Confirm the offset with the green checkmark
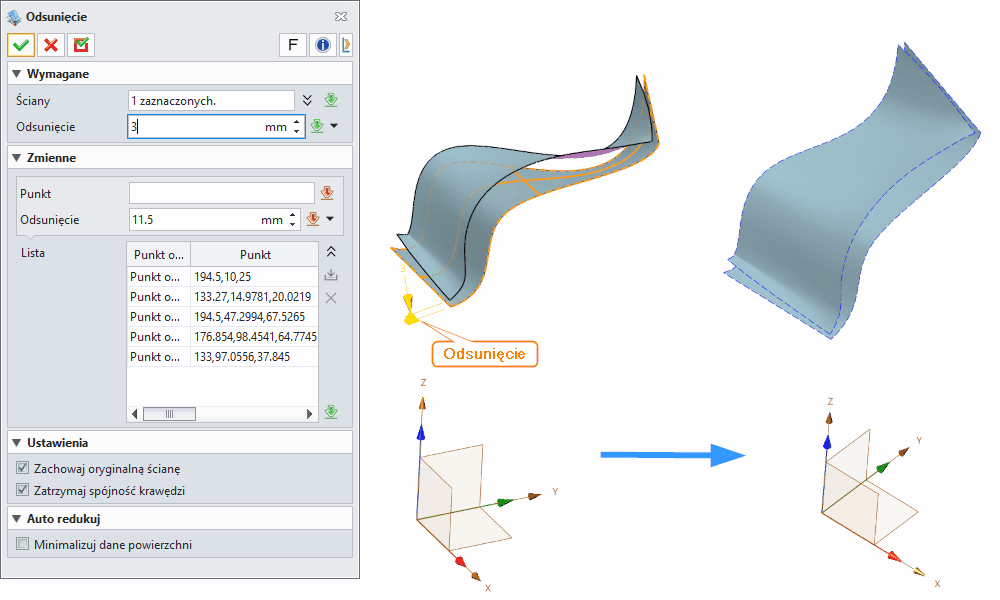Screen dimensions: 1000x600 20,44
